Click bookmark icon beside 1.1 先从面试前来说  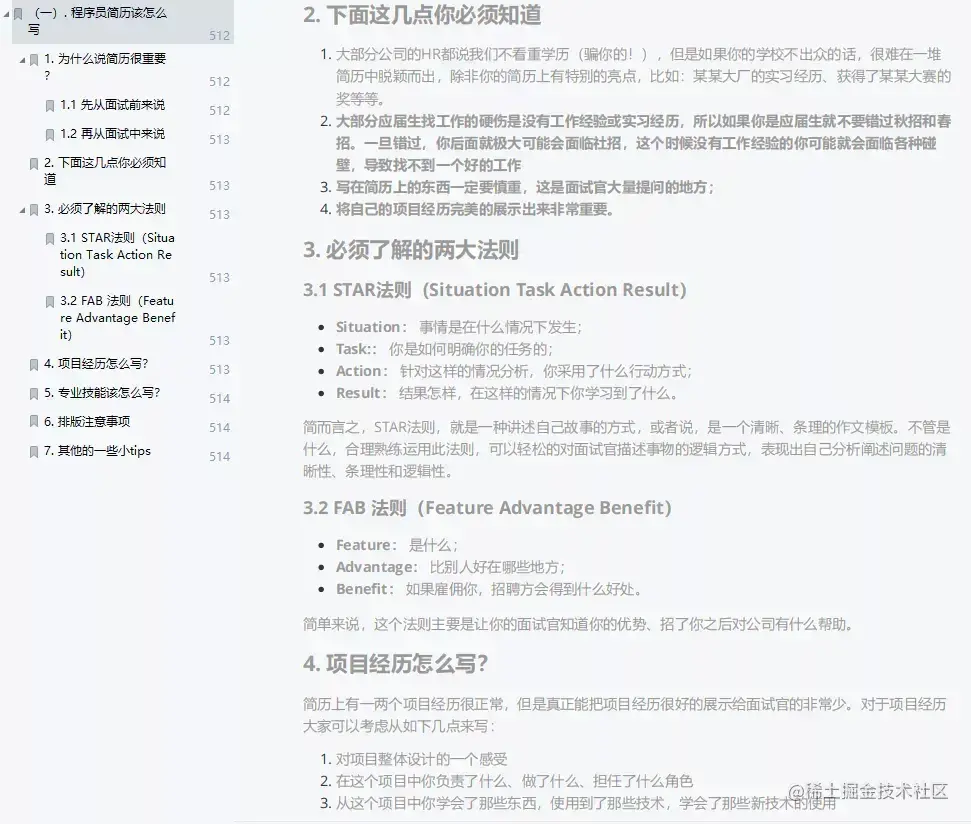click(x=50, y=106)
